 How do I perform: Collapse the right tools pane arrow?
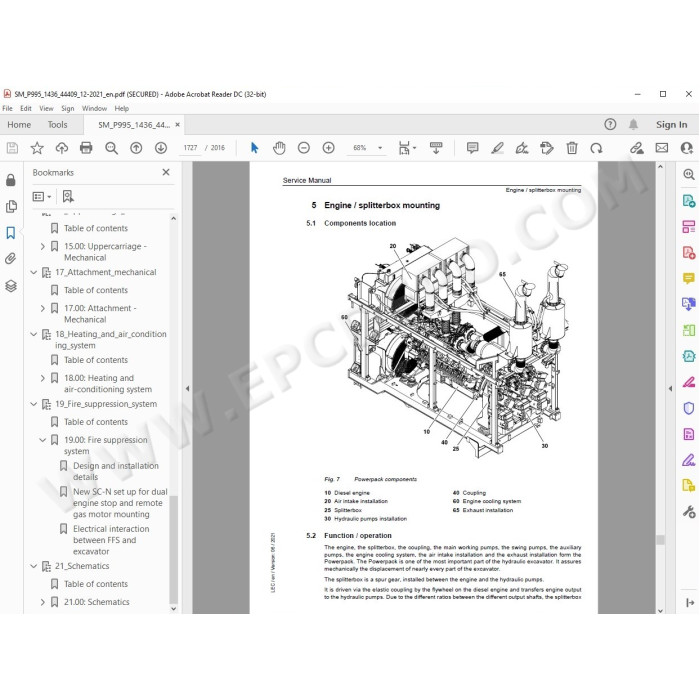click(x=670, y=388)
